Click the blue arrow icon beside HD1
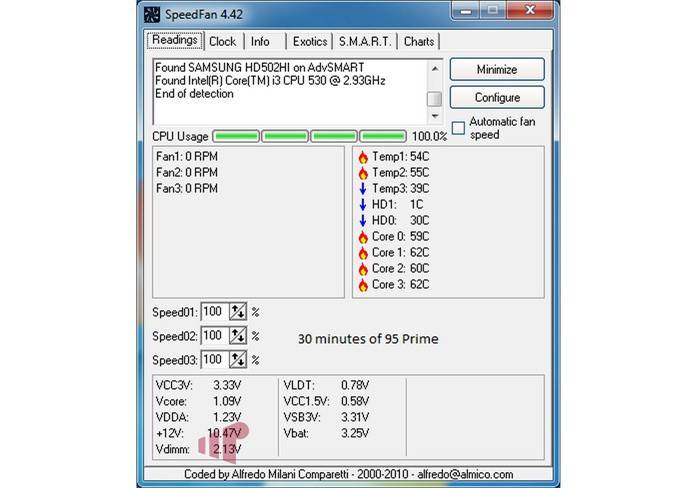 point(362,205)
